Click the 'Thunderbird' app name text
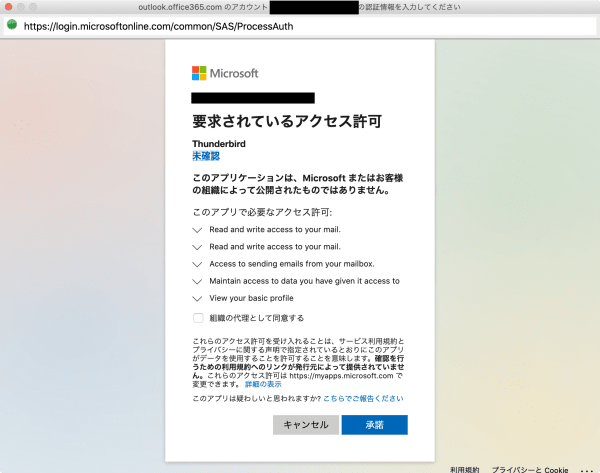Screen dimensions: 600x473 pyautogui.click(x=219, y=144)
